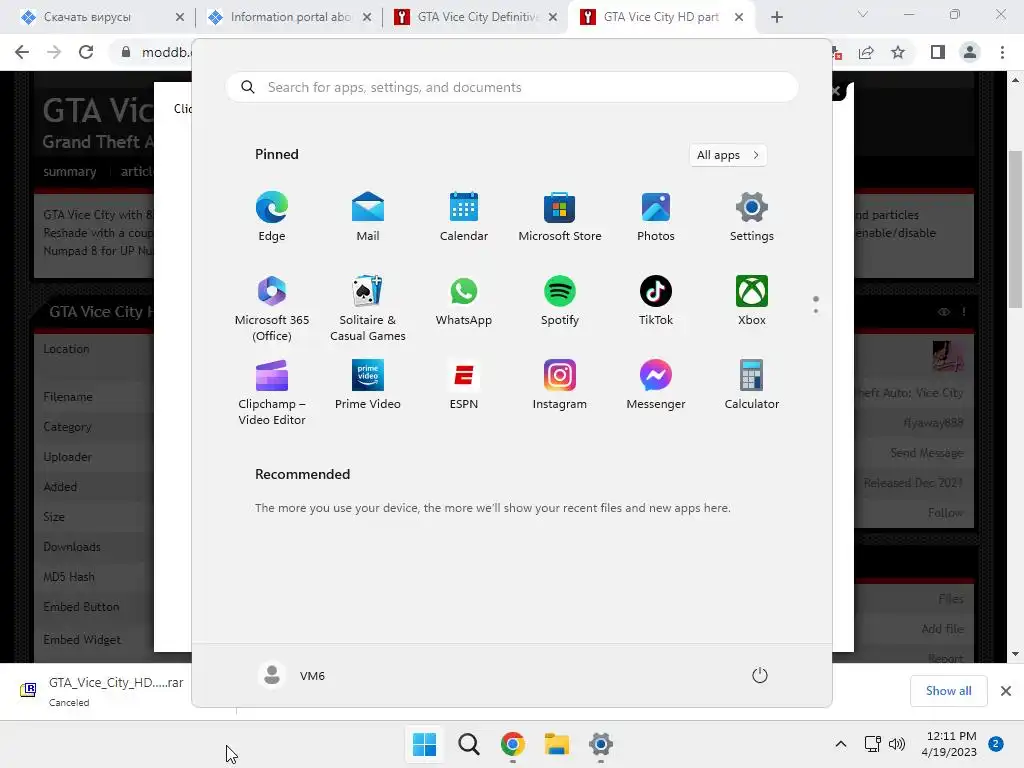Show hidden system tray icons
Viewport: 1024px width, 768px height.
(x=841, y=744)
